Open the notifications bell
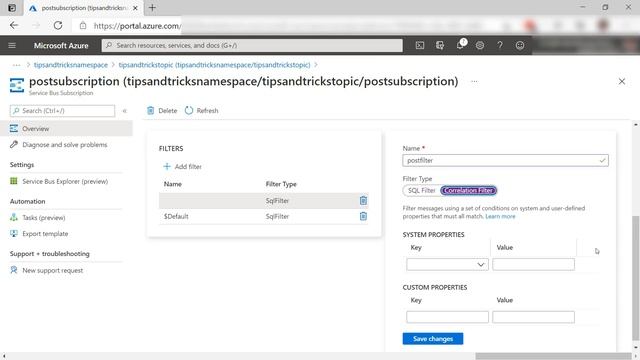Screen dimensions: 640x360 point(460,44)
